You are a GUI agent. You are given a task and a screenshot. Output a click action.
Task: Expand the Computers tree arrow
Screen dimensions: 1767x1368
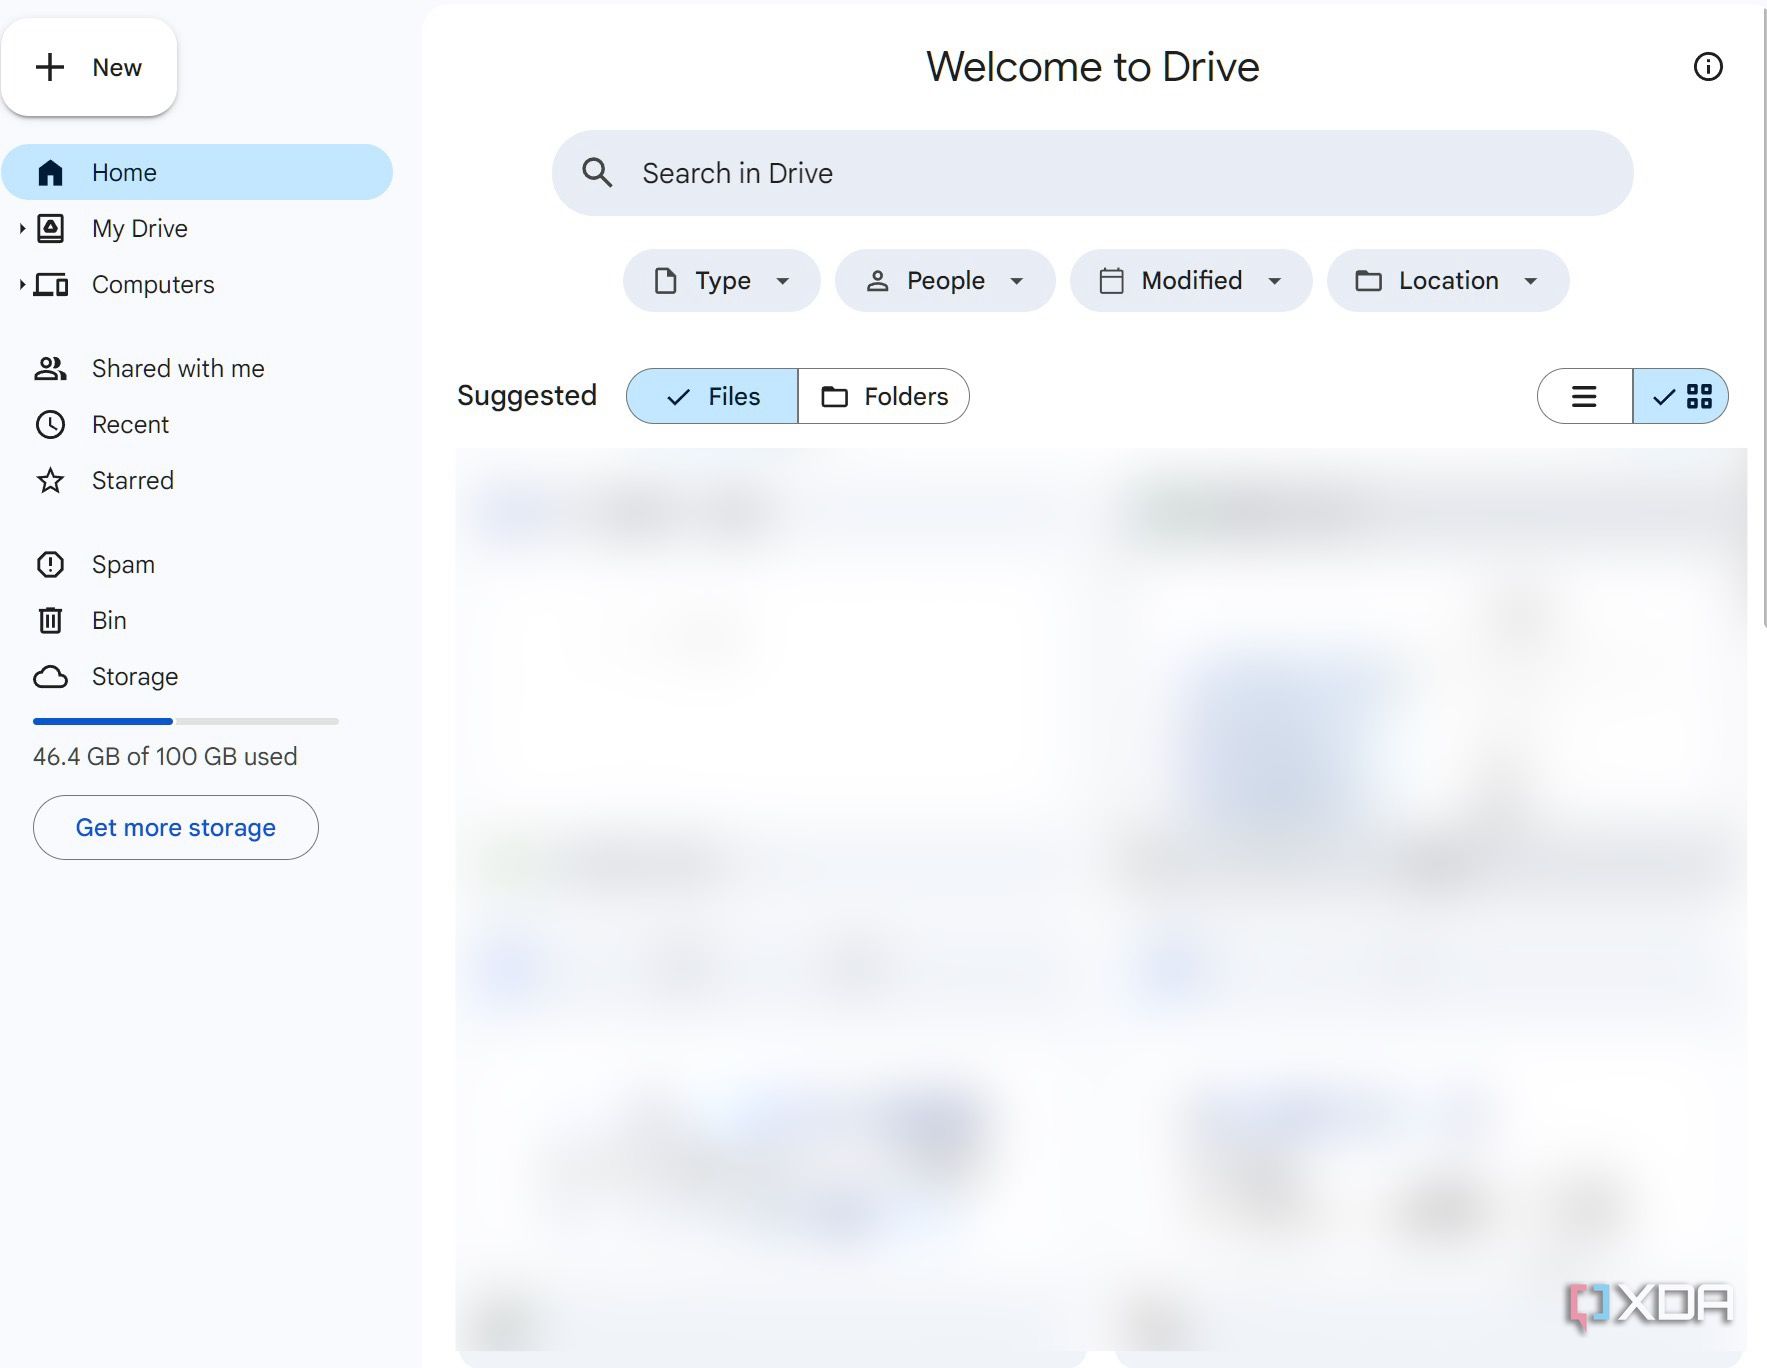pyautogui.click(x=22, y=285)
